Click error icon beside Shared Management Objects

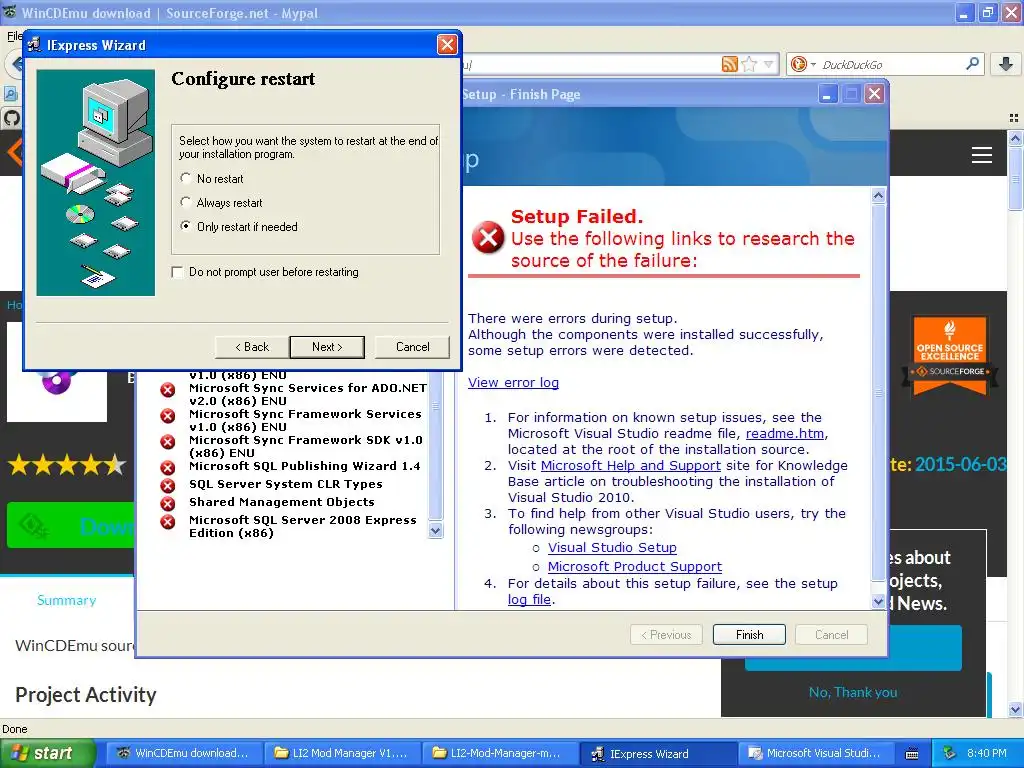(x=168, y=504)
